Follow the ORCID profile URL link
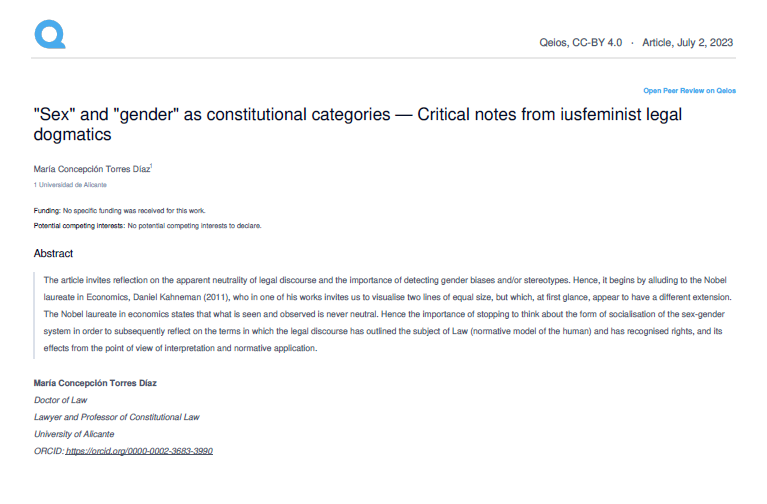Screen dimensions: 767x504 pos(139,451)
